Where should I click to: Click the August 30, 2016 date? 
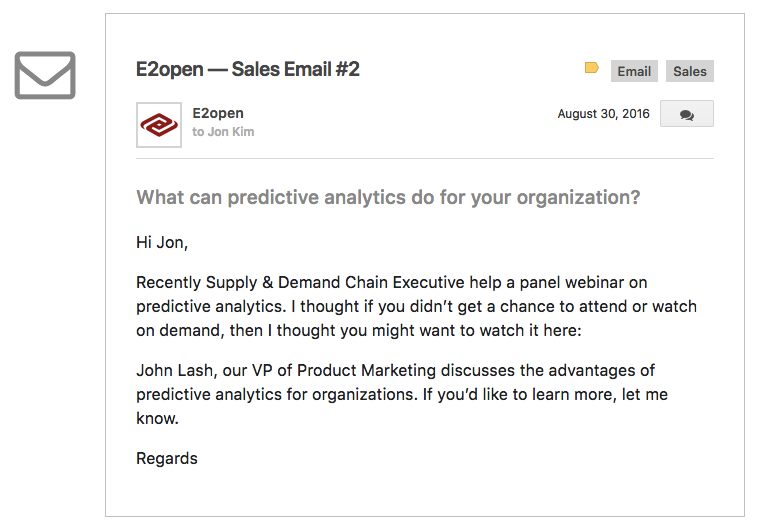point(603,114)
